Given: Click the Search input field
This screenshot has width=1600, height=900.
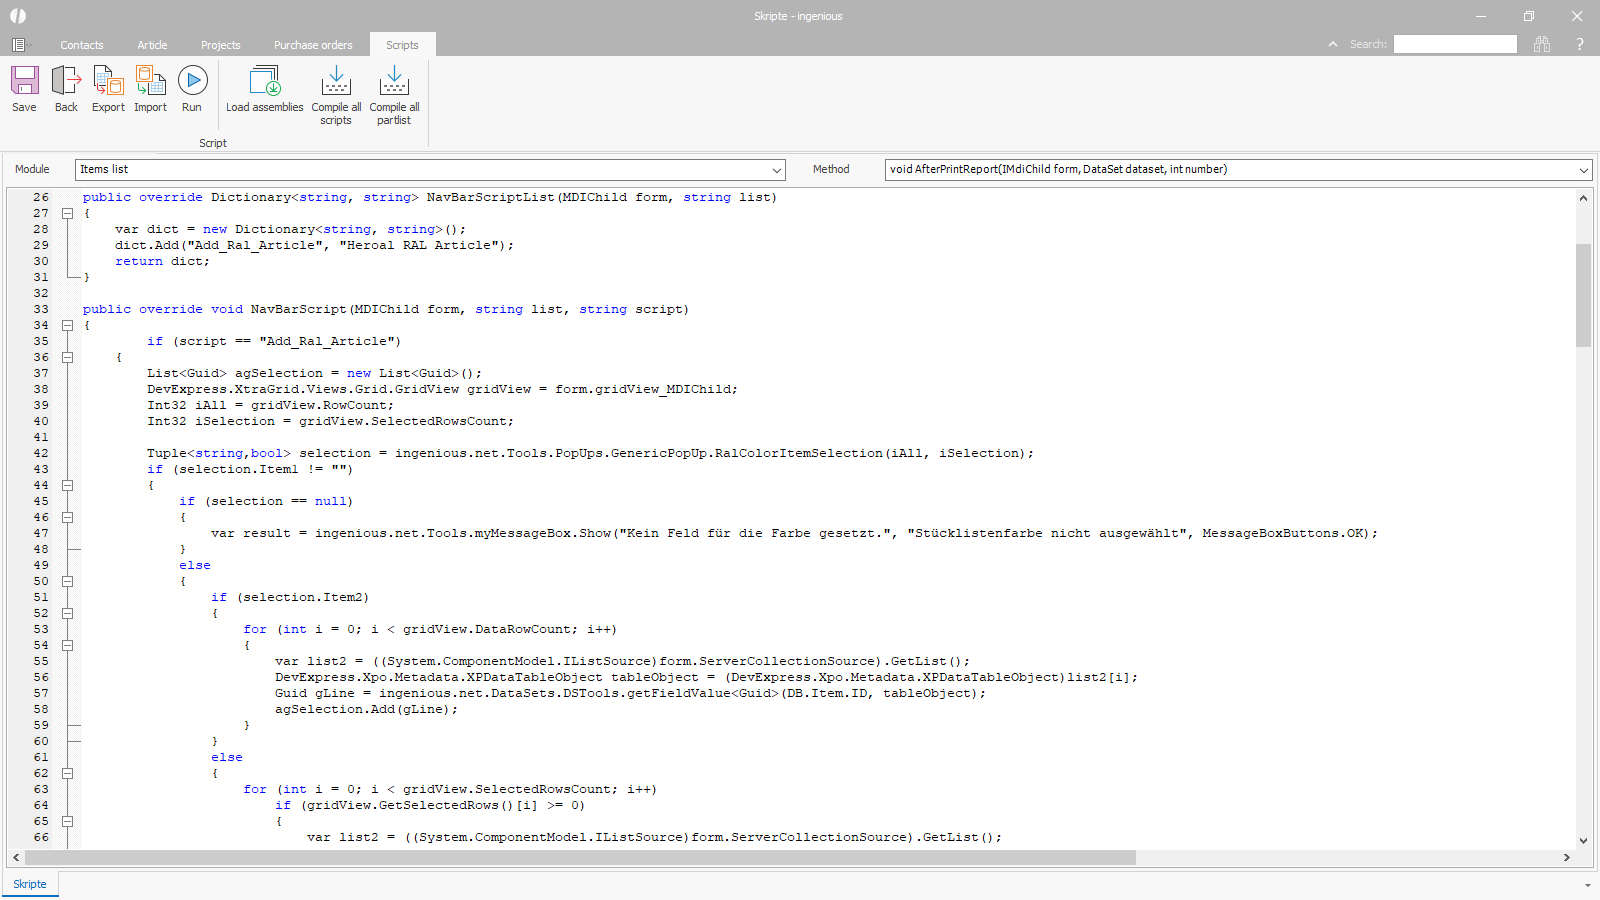Looking at the screenshot, I should point(1455,44).
